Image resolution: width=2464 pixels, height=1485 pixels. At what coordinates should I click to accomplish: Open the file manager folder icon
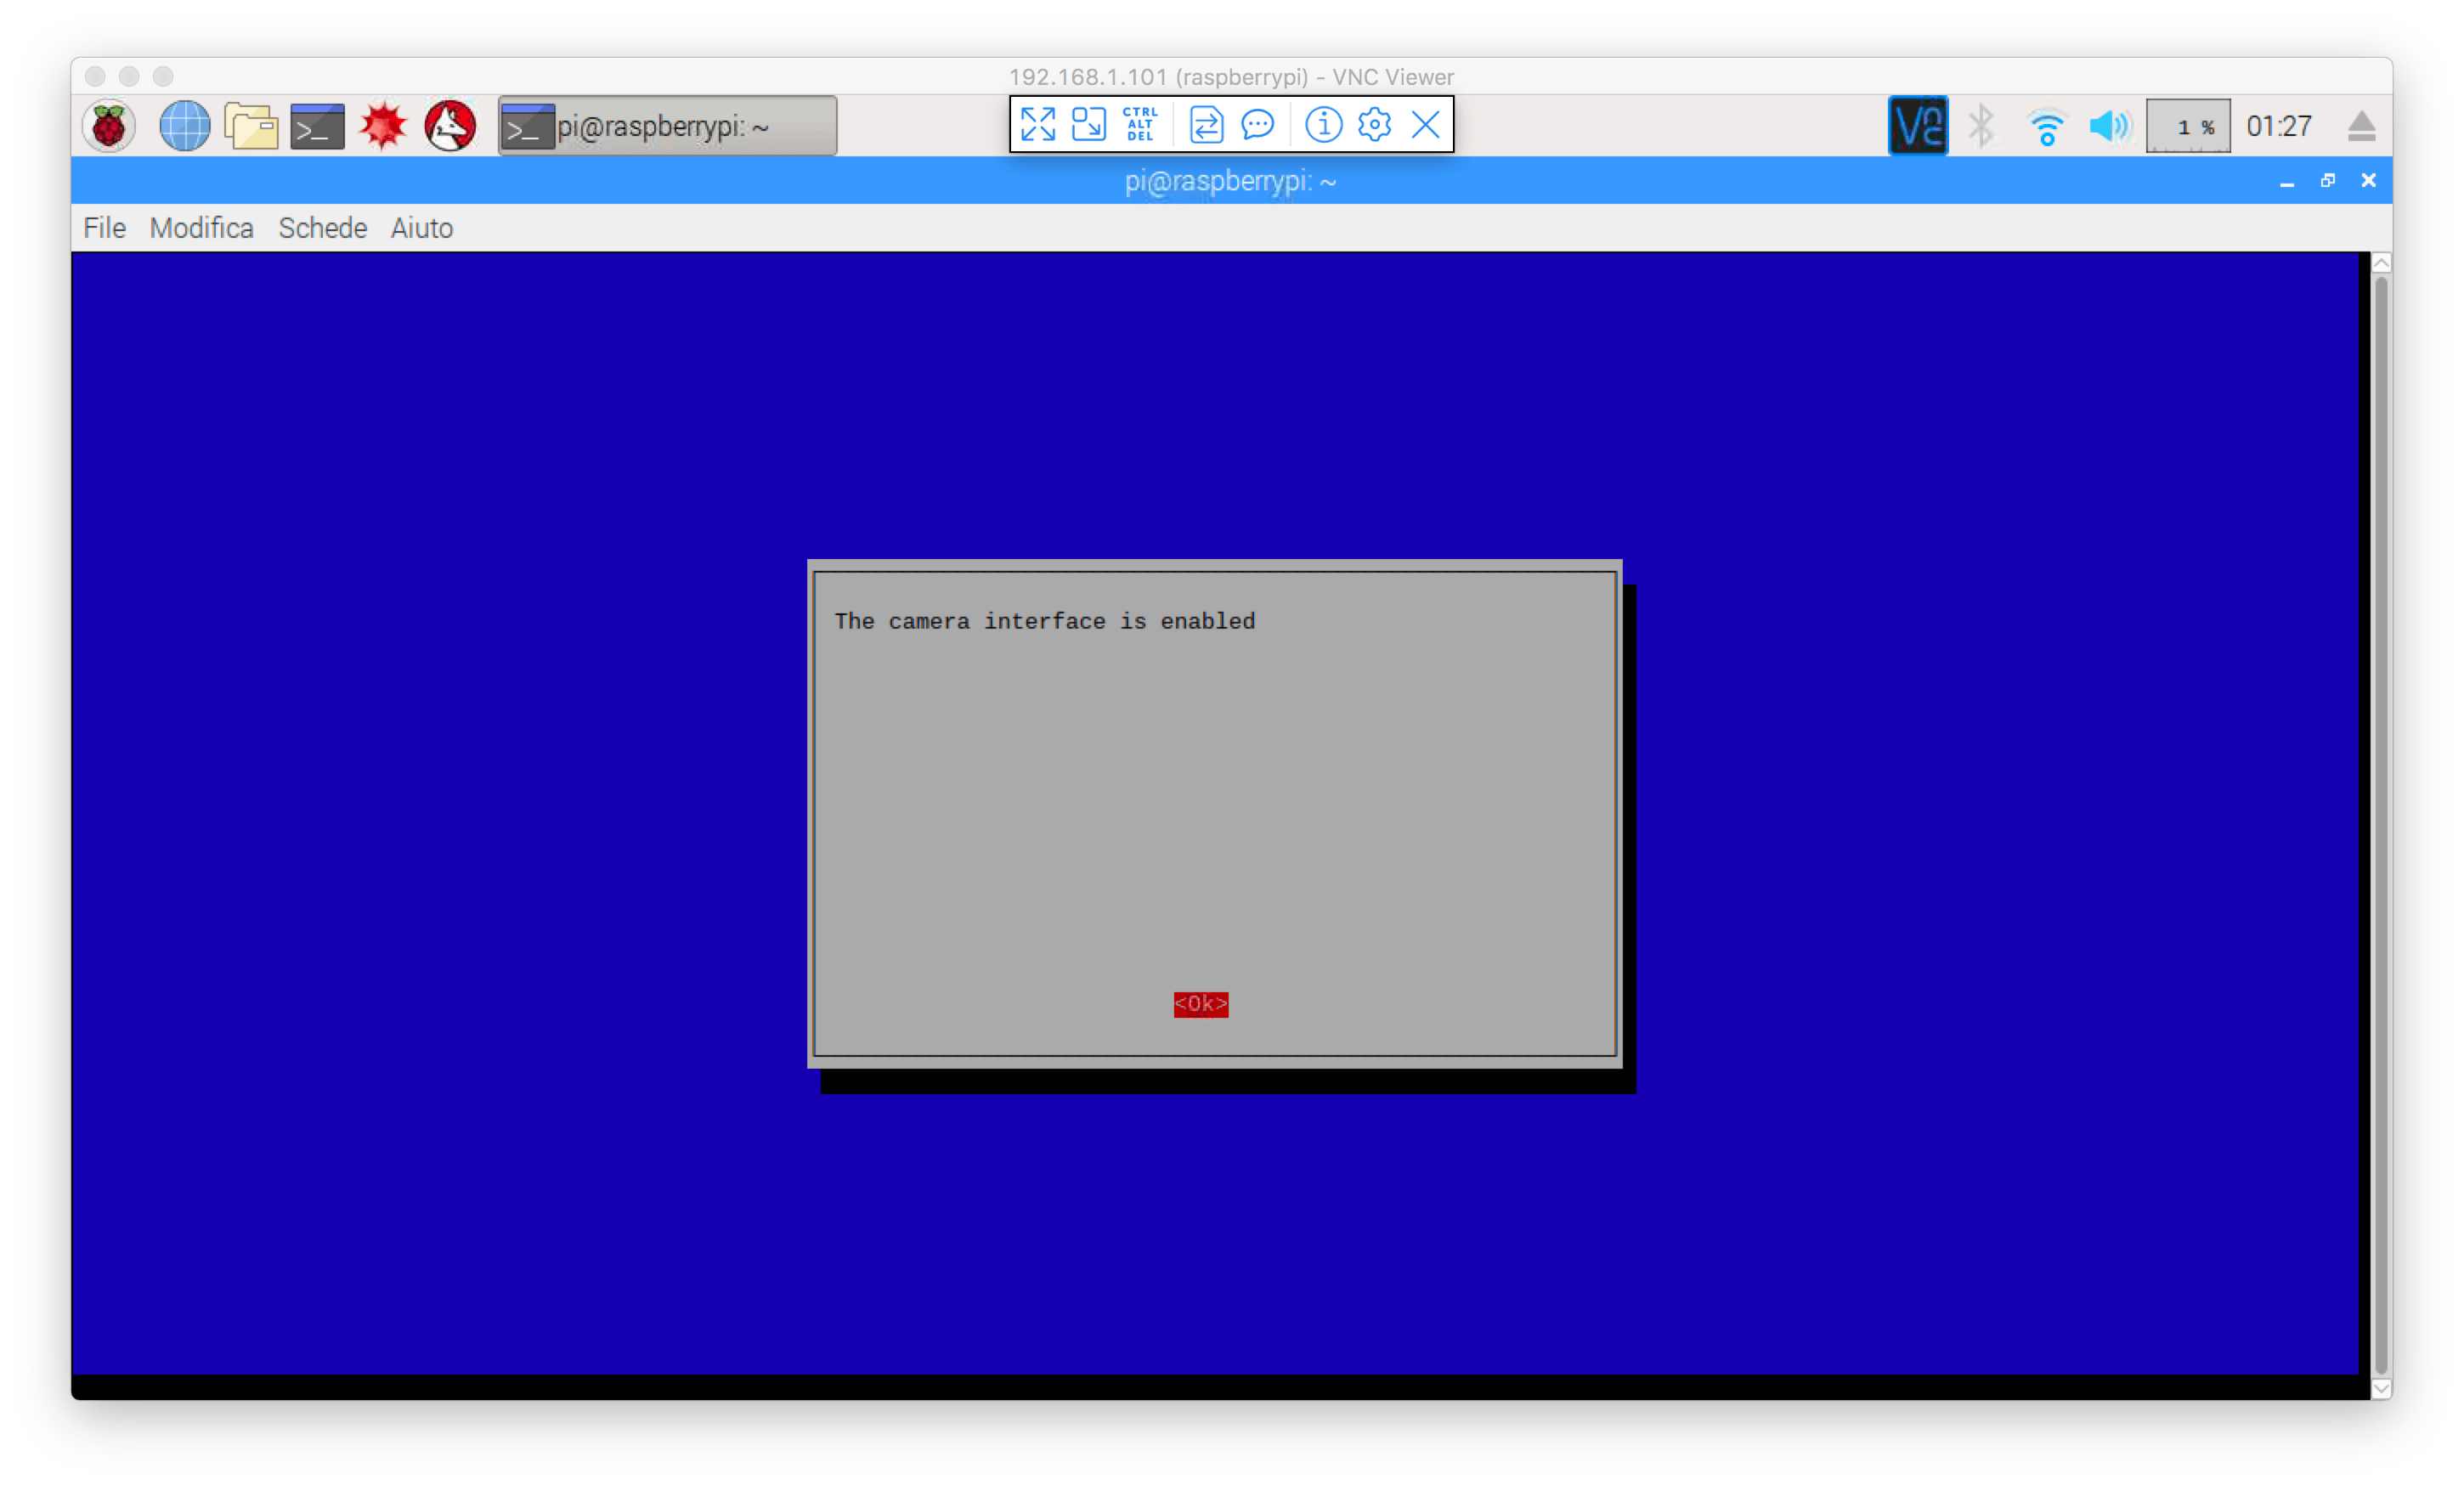[x=251, y=126]
